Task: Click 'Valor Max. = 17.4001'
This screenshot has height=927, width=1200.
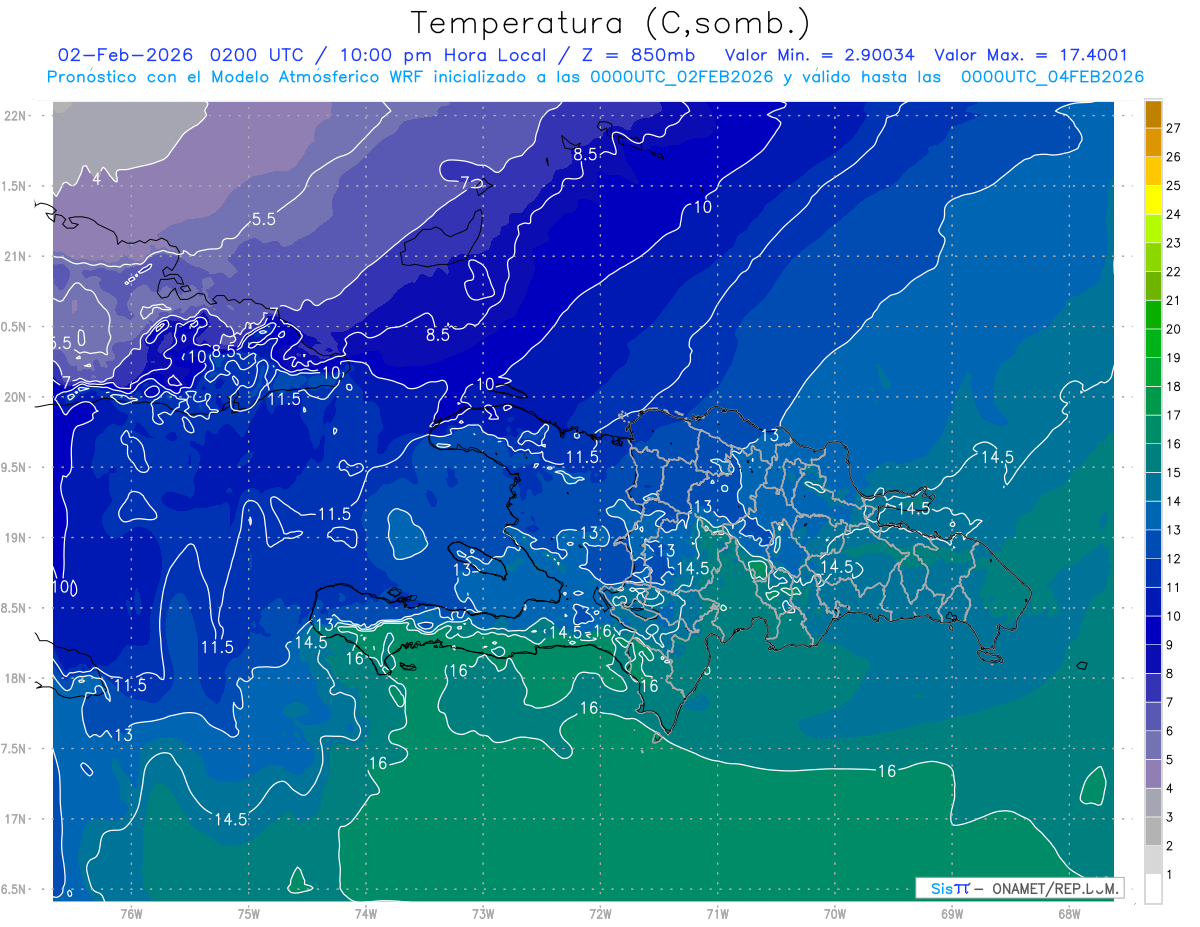Action: [x=1030, y=55]
